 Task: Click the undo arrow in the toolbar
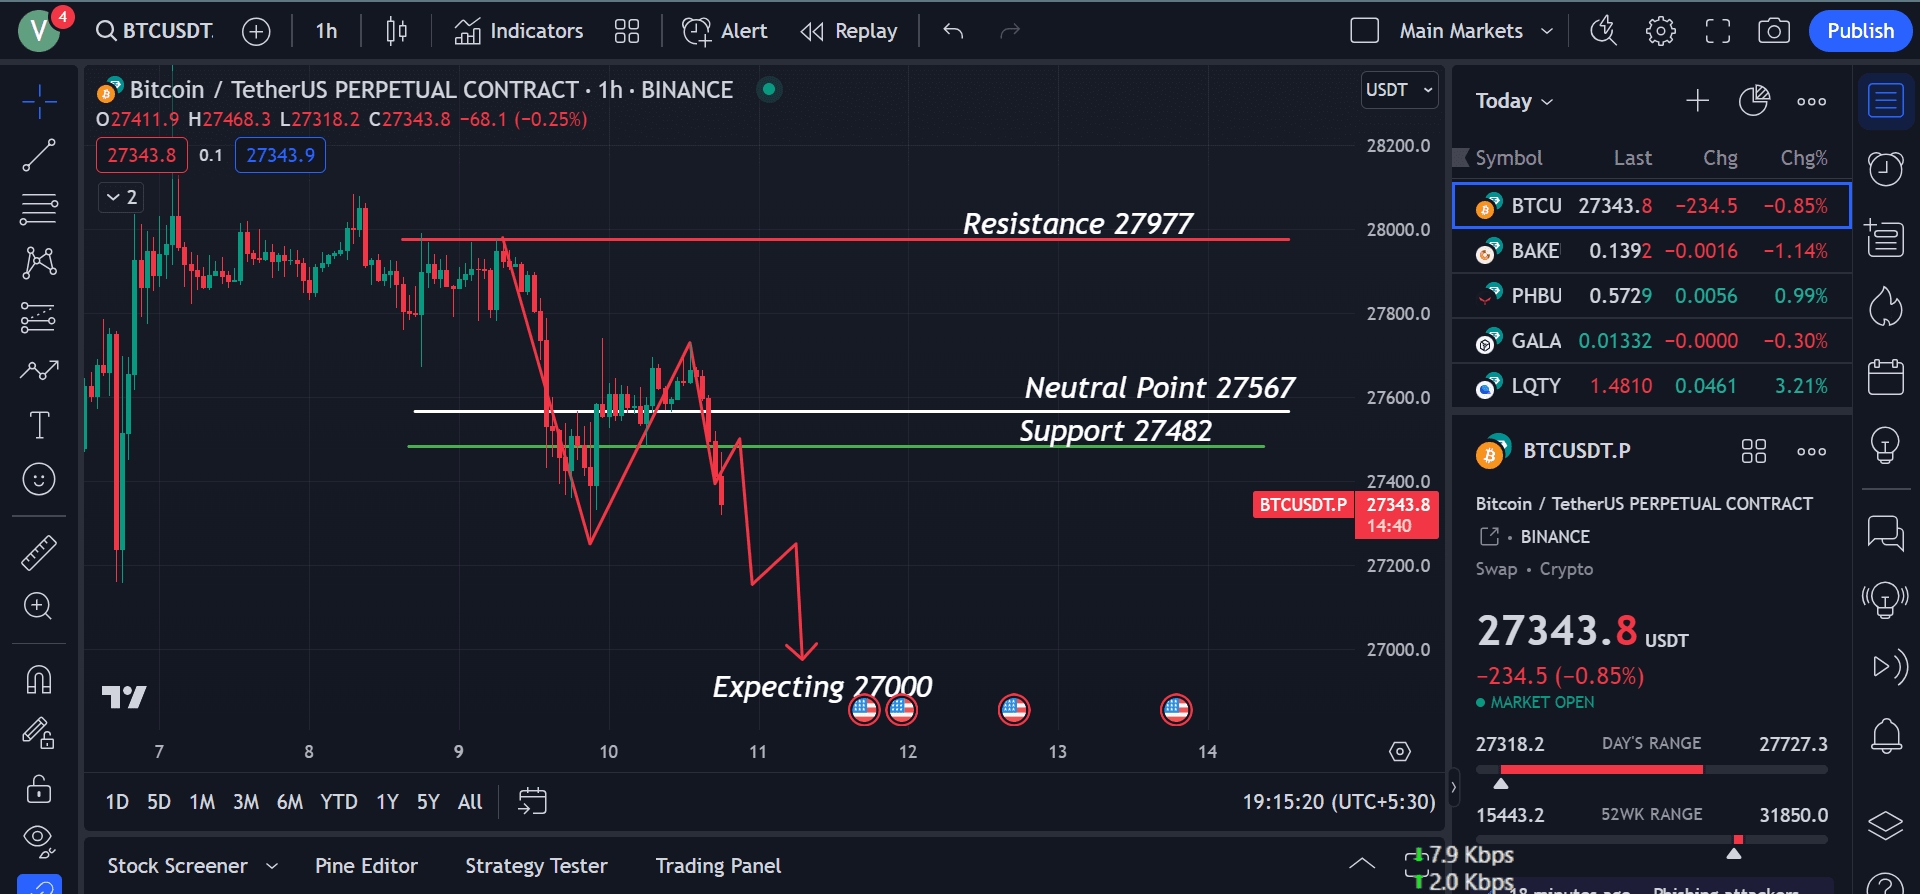951,31
